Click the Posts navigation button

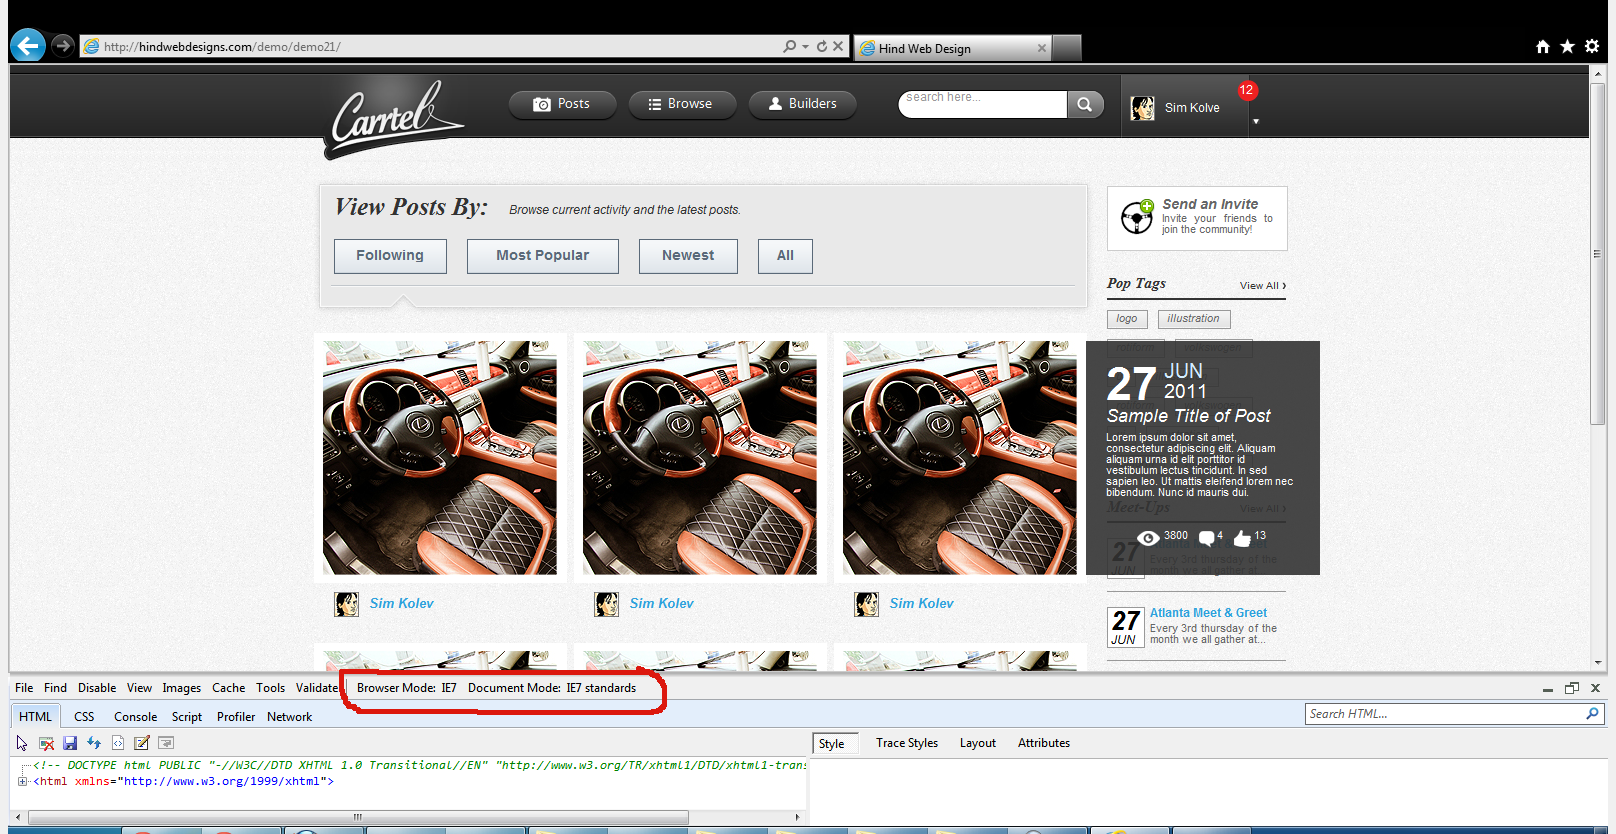tap(562, 104)
